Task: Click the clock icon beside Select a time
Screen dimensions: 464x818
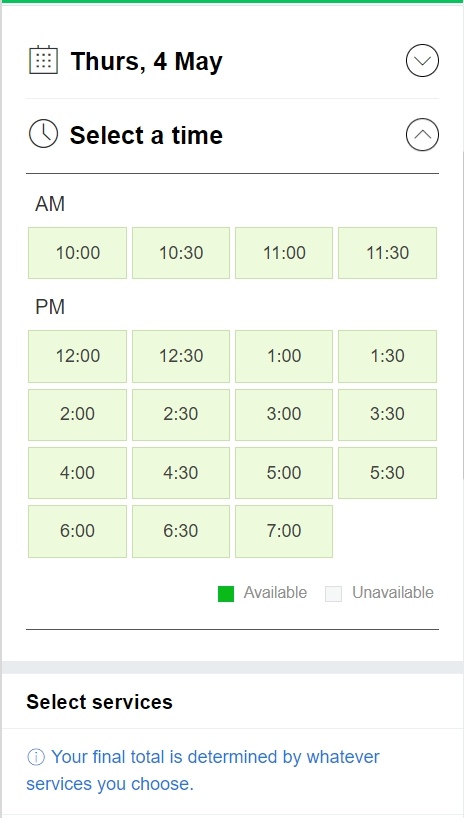Action: coord(43,134)
